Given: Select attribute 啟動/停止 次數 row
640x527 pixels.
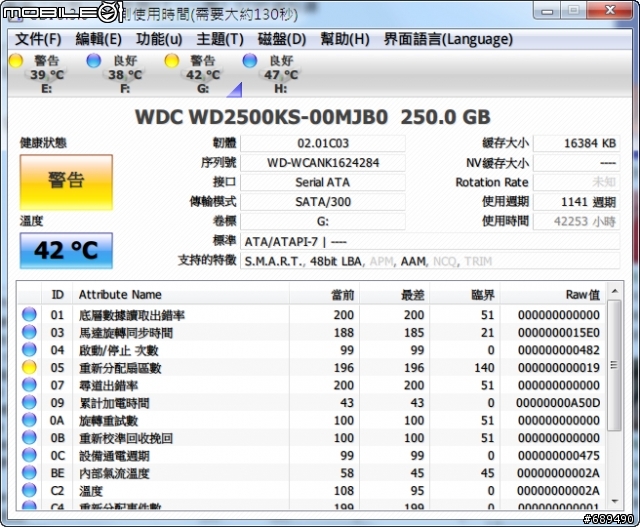Looking at the screenshot, I should click(x=311, y=350).
